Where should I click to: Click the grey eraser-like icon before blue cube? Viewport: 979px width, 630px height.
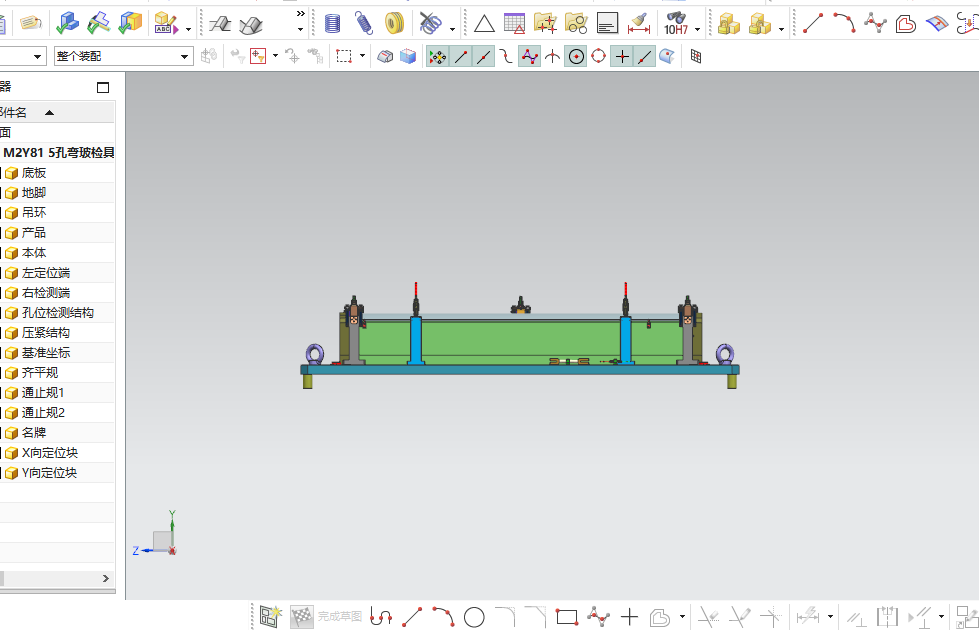coord(385,56)
